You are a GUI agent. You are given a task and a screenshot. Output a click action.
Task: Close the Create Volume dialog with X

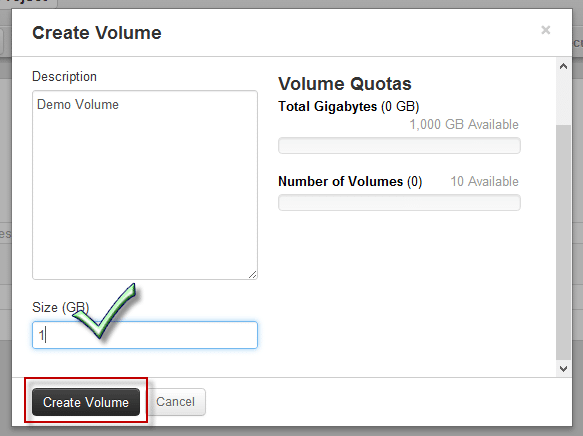click(545, 30)
